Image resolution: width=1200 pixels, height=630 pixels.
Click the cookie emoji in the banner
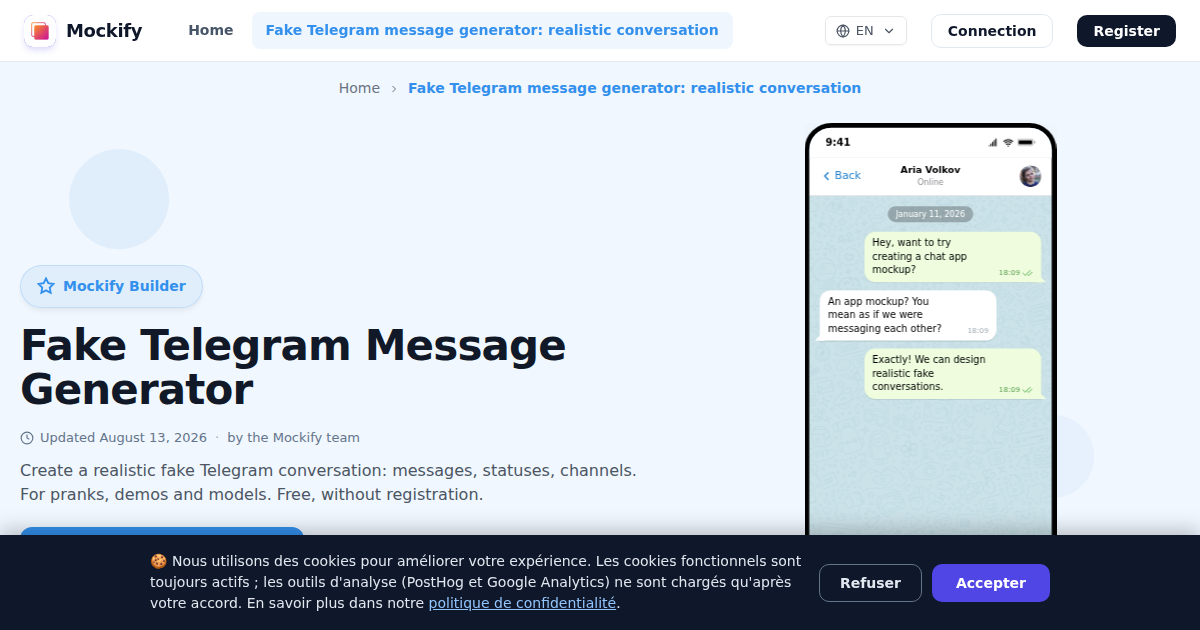click(x=158, y=561)
